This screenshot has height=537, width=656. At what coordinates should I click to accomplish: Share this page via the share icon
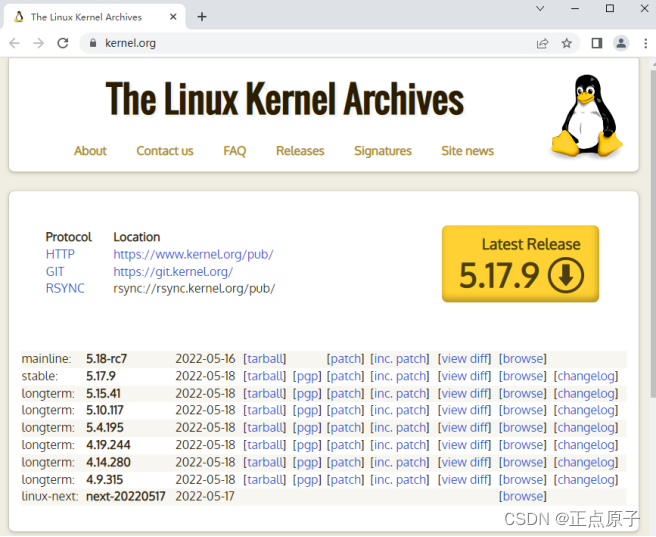542,43
